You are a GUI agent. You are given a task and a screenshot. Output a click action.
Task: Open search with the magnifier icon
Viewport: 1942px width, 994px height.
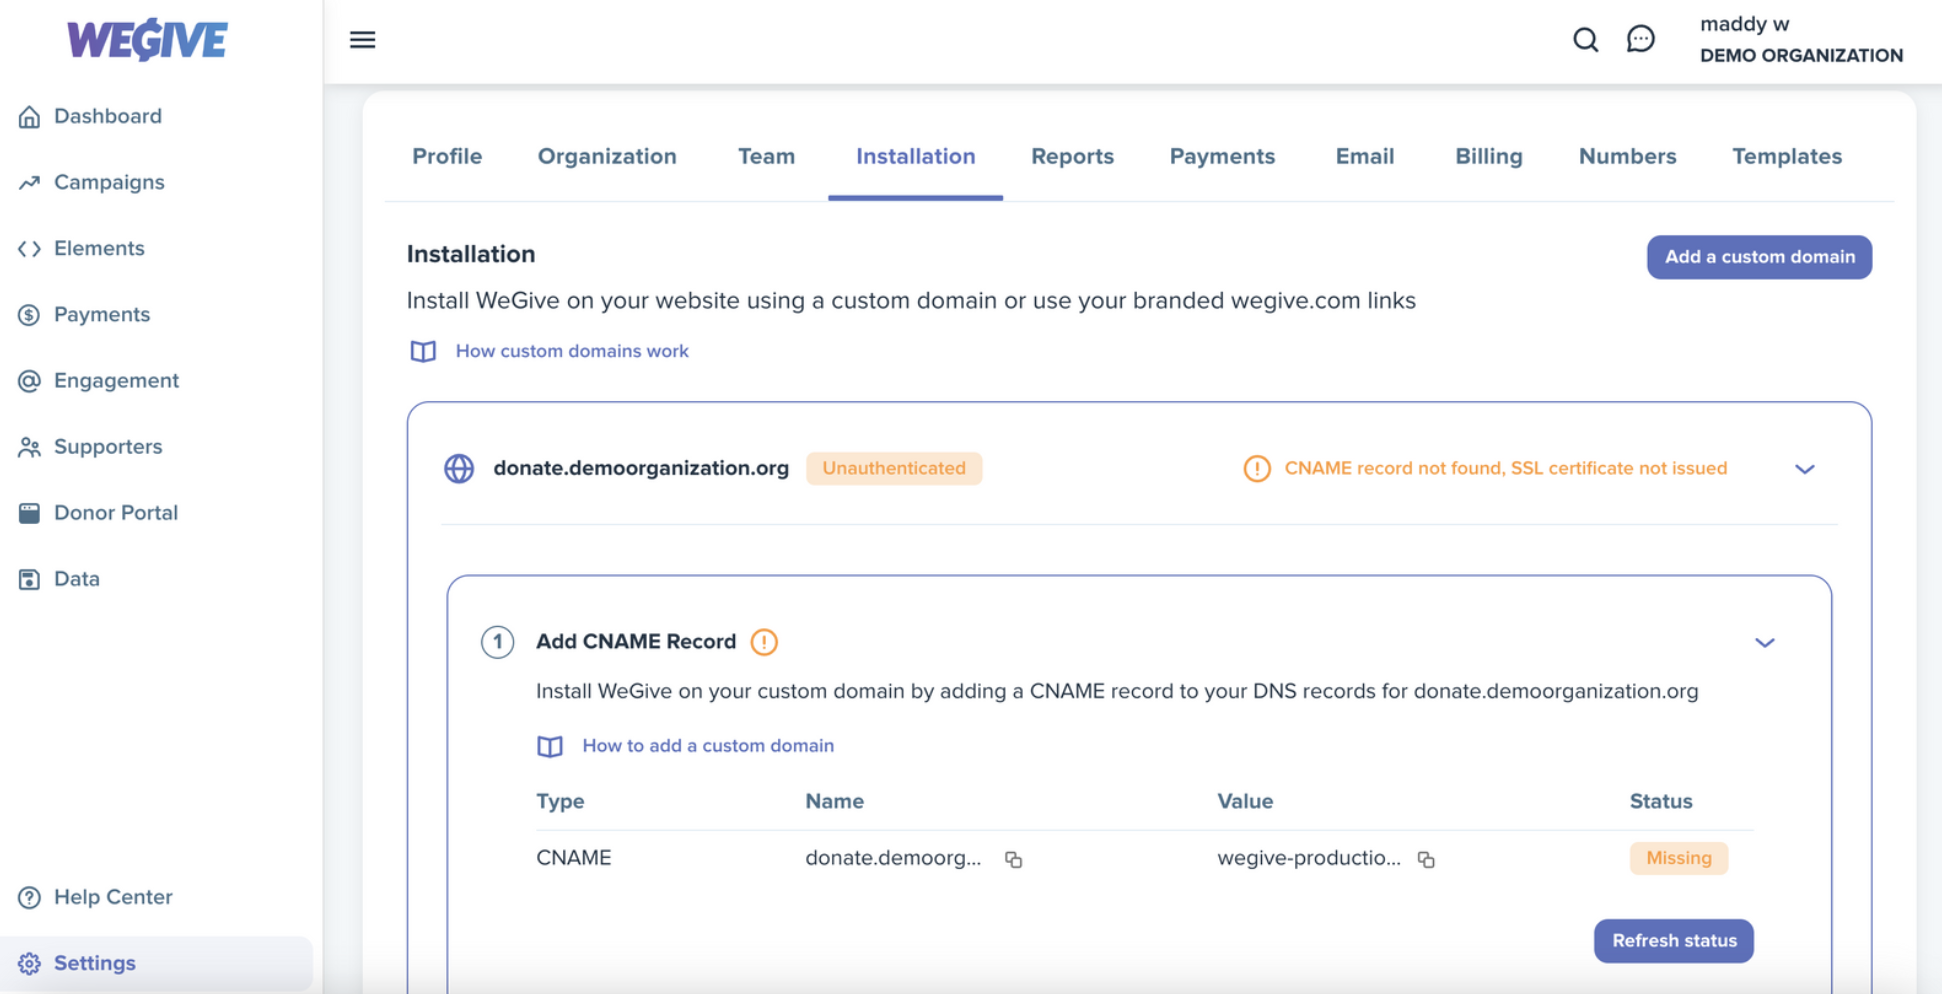pyautogui.click(x=1585, y=39)
